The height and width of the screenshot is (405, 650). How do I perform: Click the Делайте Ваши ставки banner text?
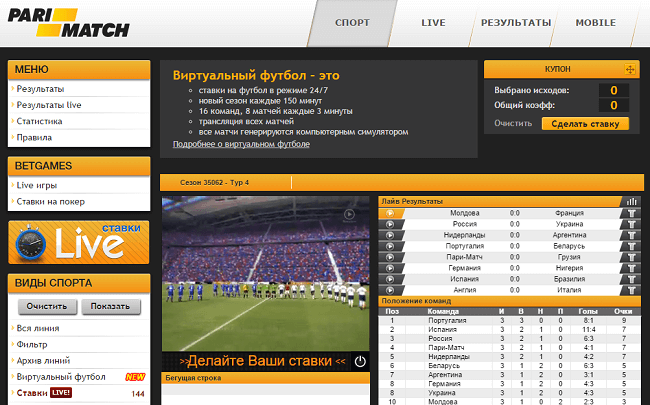[x=262, y=361]
